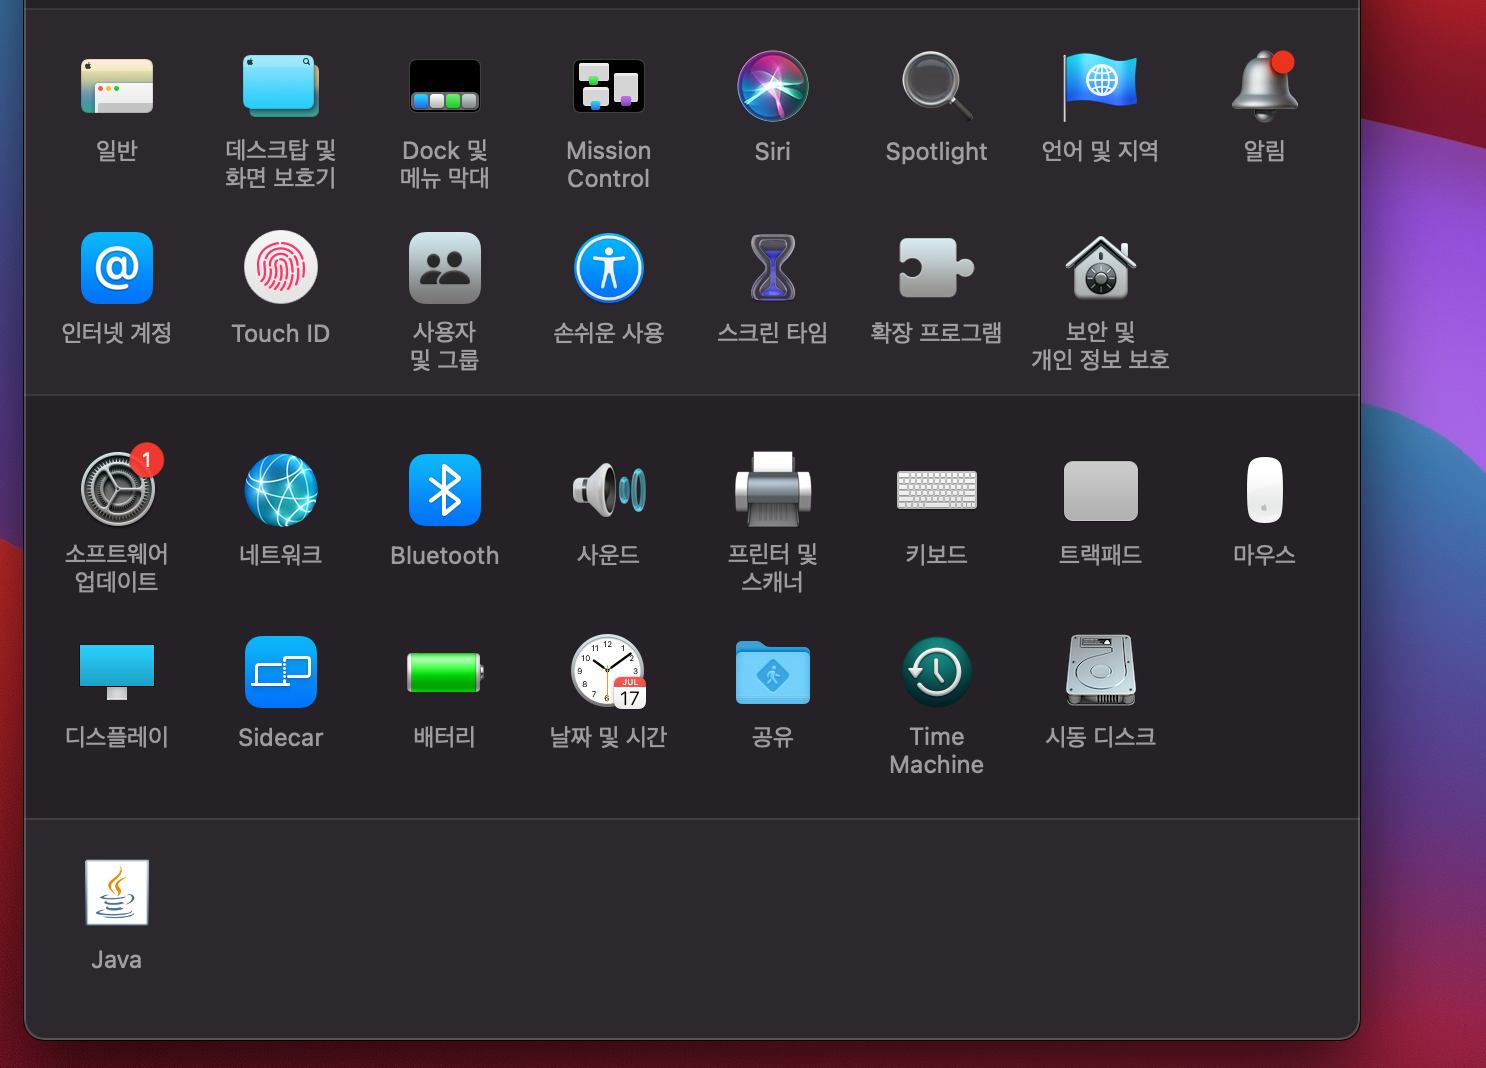The height and width of the screenshot is (1068, 1486).
Task: Open 날짜 및 시간 clock icon
Action: coord(609,672)
